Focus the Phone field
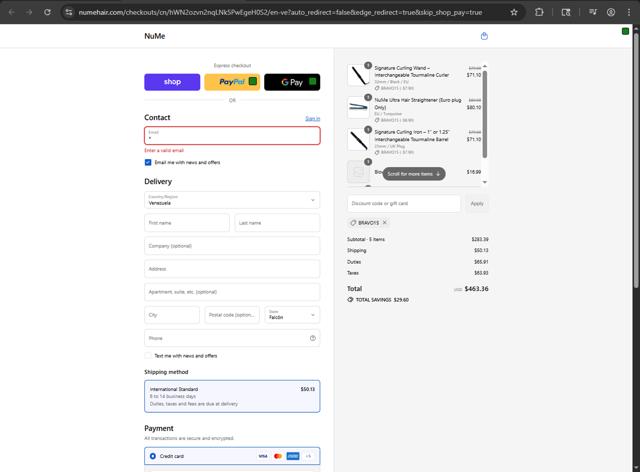Viewport: 640px width, 472px height. [x=232, y=338]
